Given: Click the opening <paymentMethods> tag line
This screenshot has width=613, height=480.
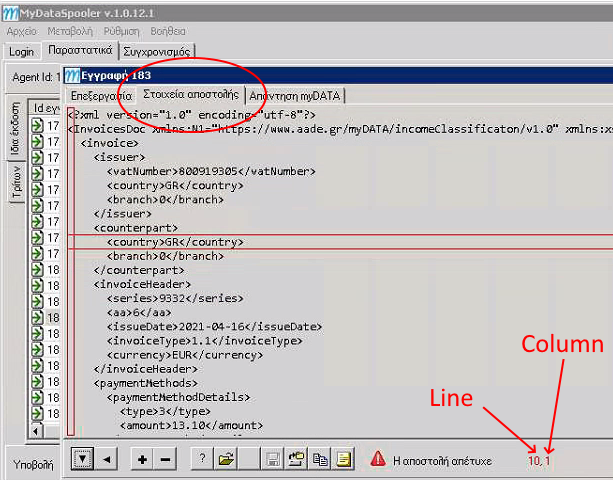Looking at the screenshot, I should coord(145,383).
